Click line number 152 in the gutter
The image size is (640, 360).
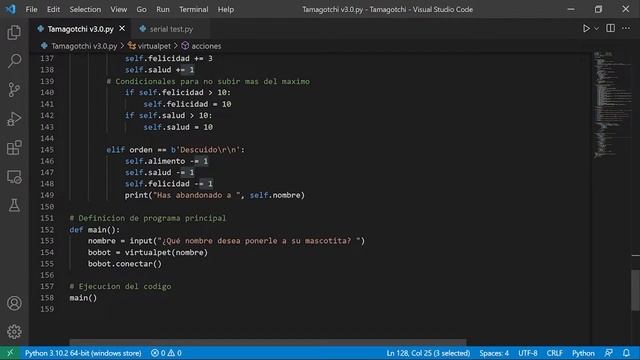pyautogui.click(x=47, y=229)
